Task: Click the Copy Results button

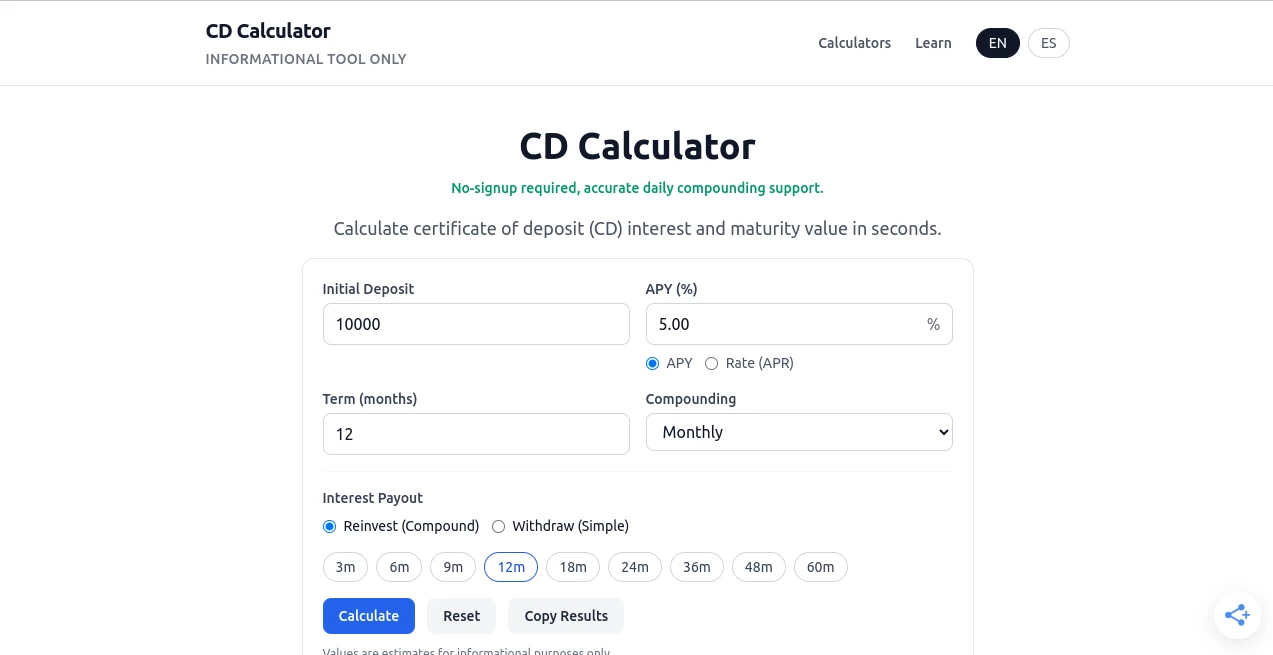Action: pyautogui.click(x=566, y=616)
